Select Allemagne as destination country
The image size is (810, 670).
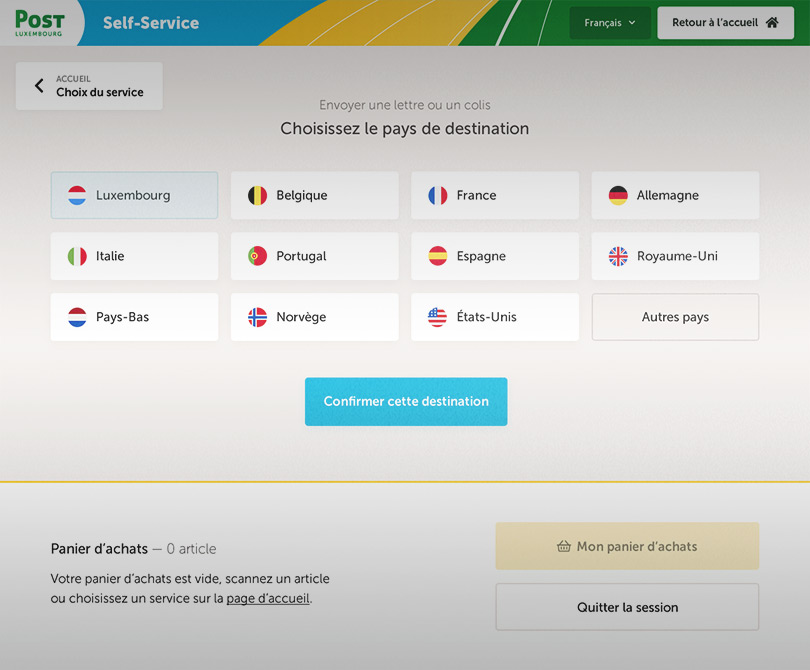coord(675,195)
